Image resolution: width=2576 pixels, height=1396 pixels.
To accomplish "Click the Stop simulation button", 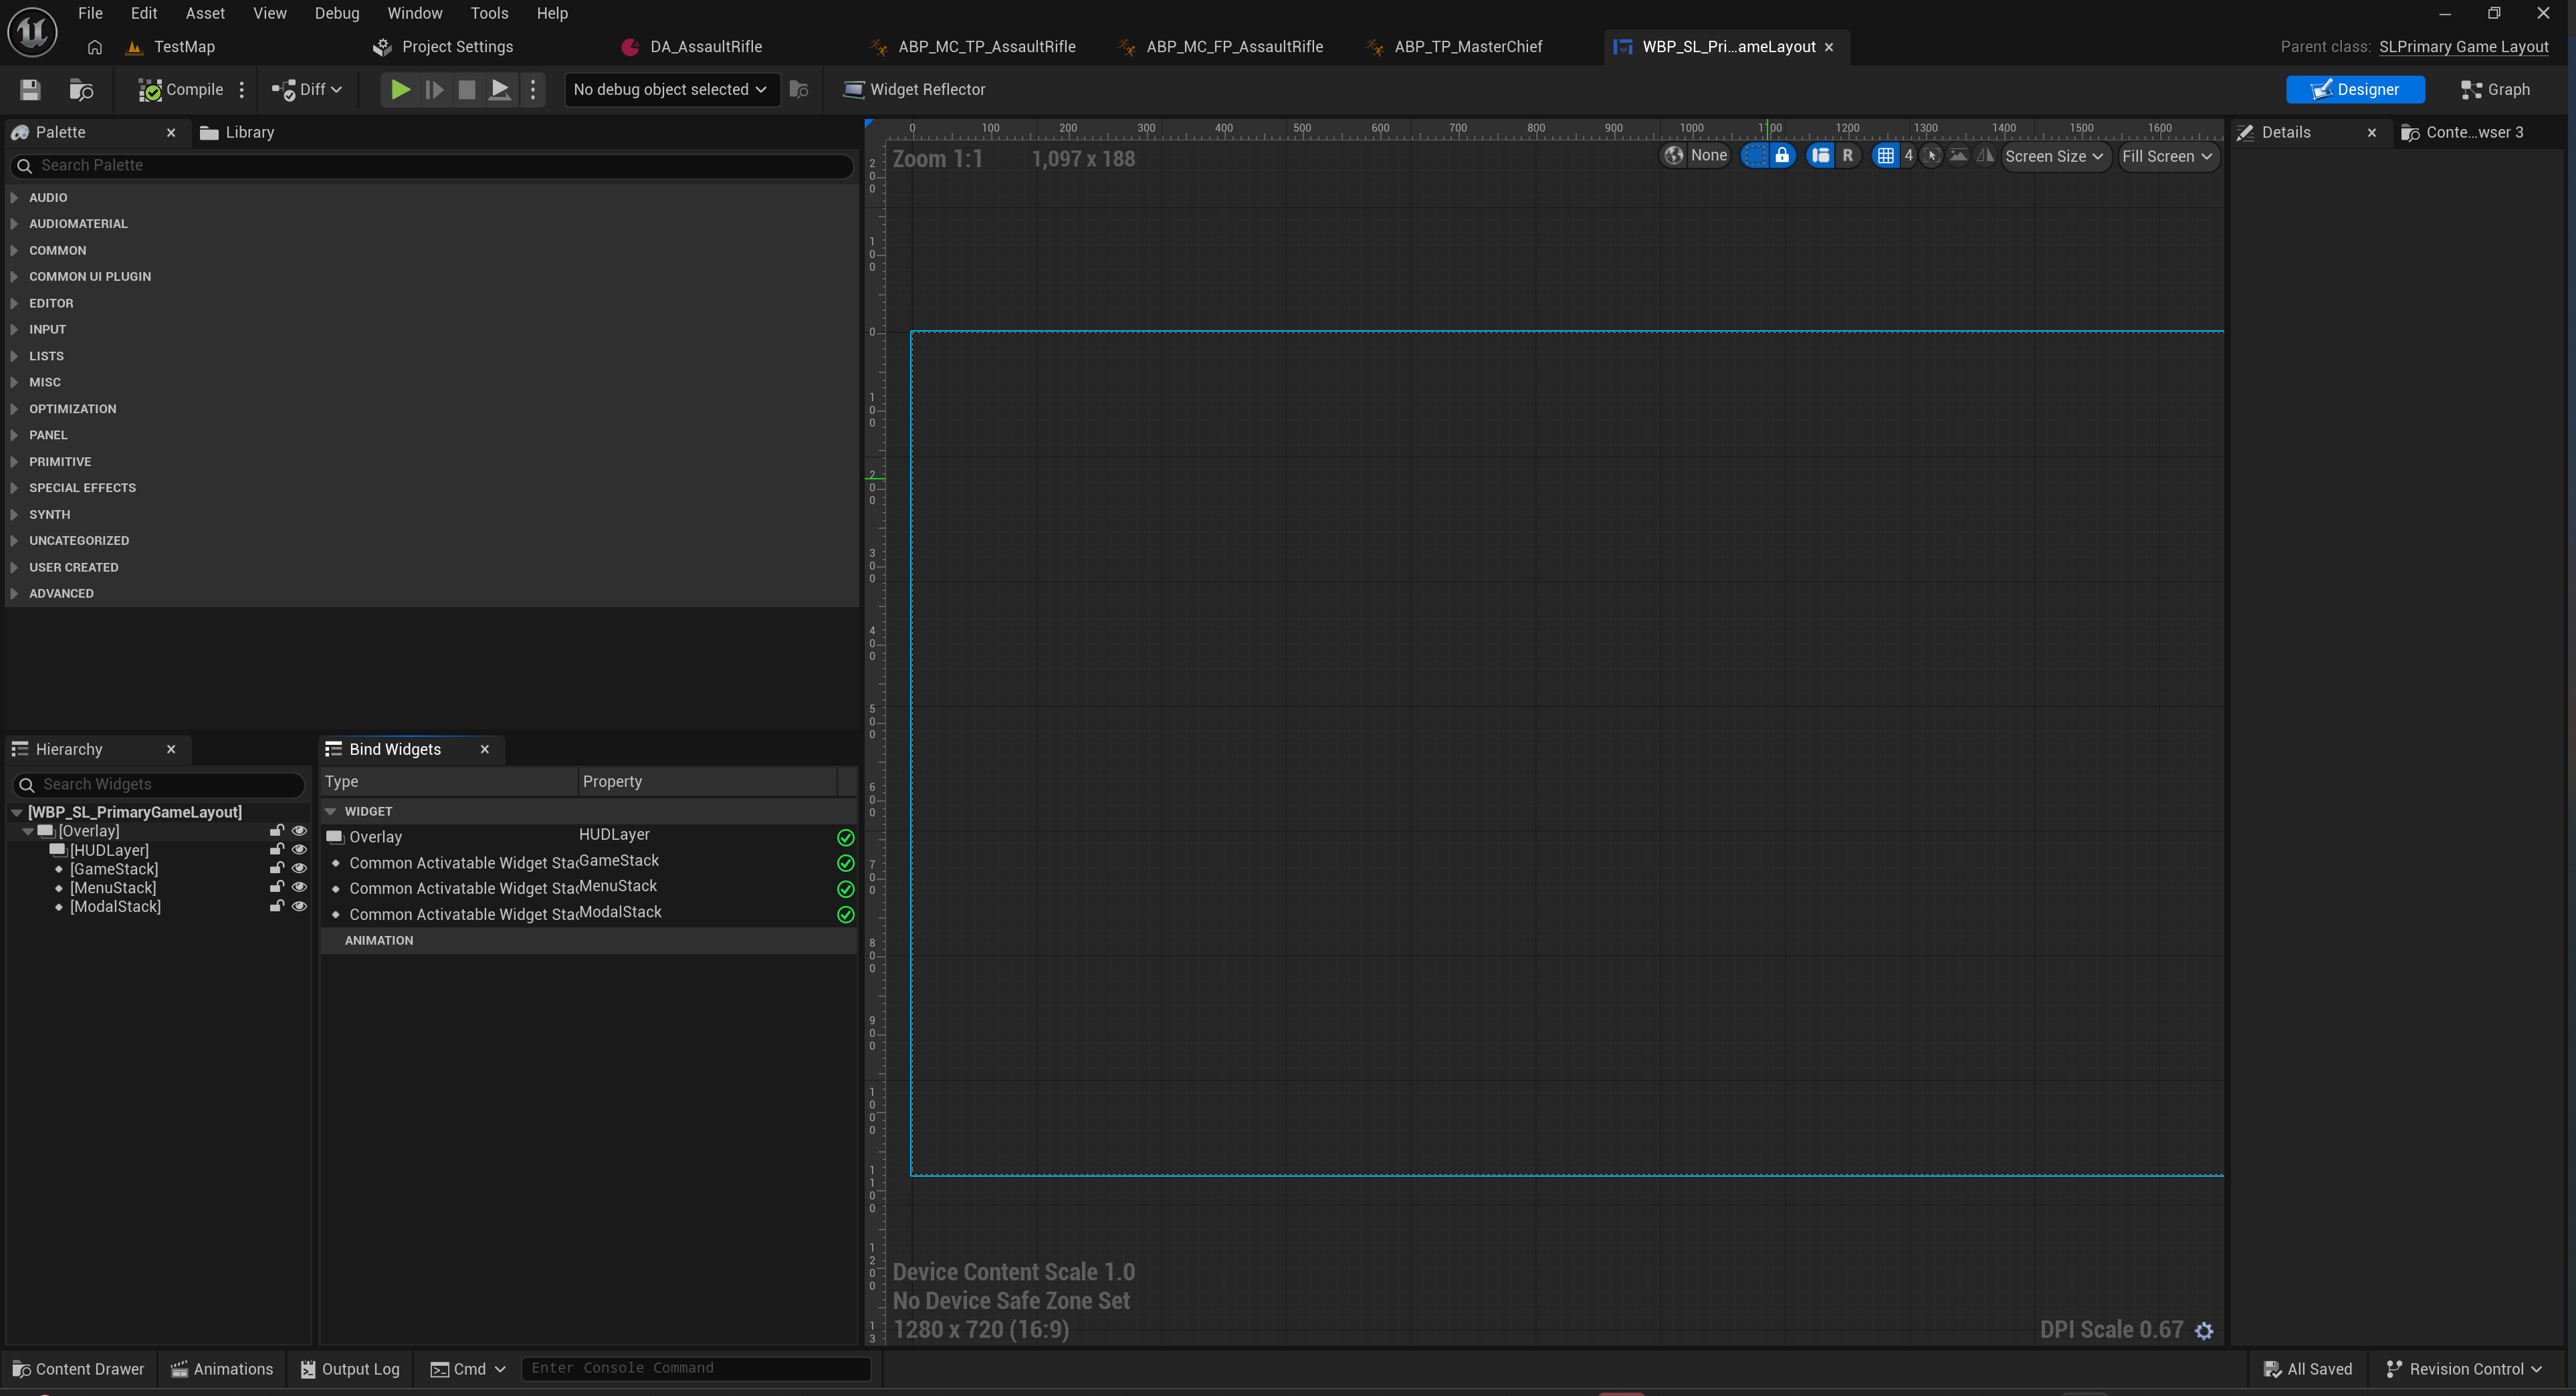I will click(467, 90).
